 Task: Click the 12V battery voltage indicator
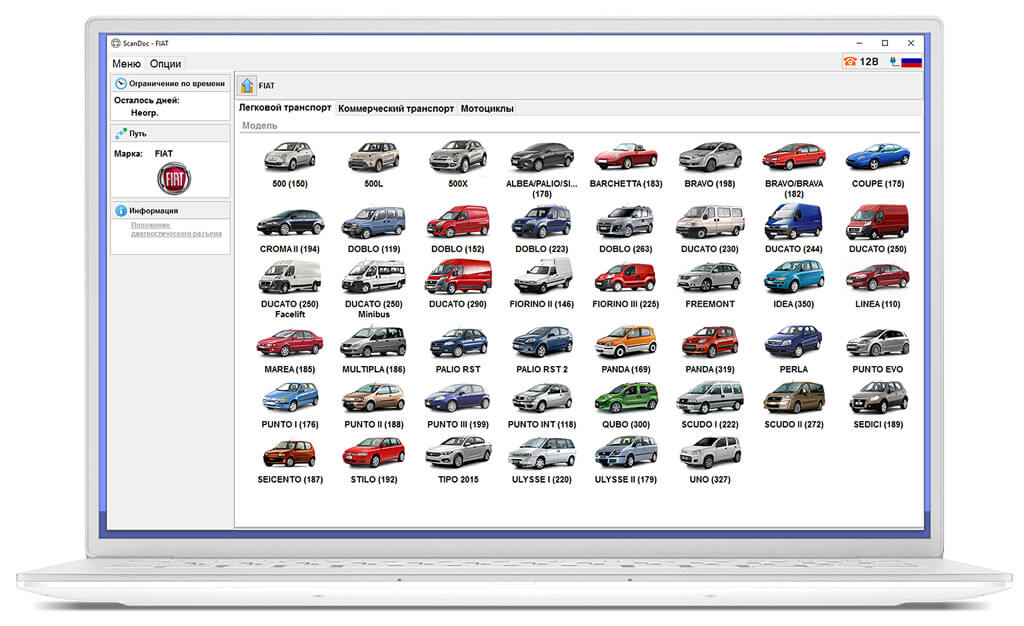click(x=861, y=61)
